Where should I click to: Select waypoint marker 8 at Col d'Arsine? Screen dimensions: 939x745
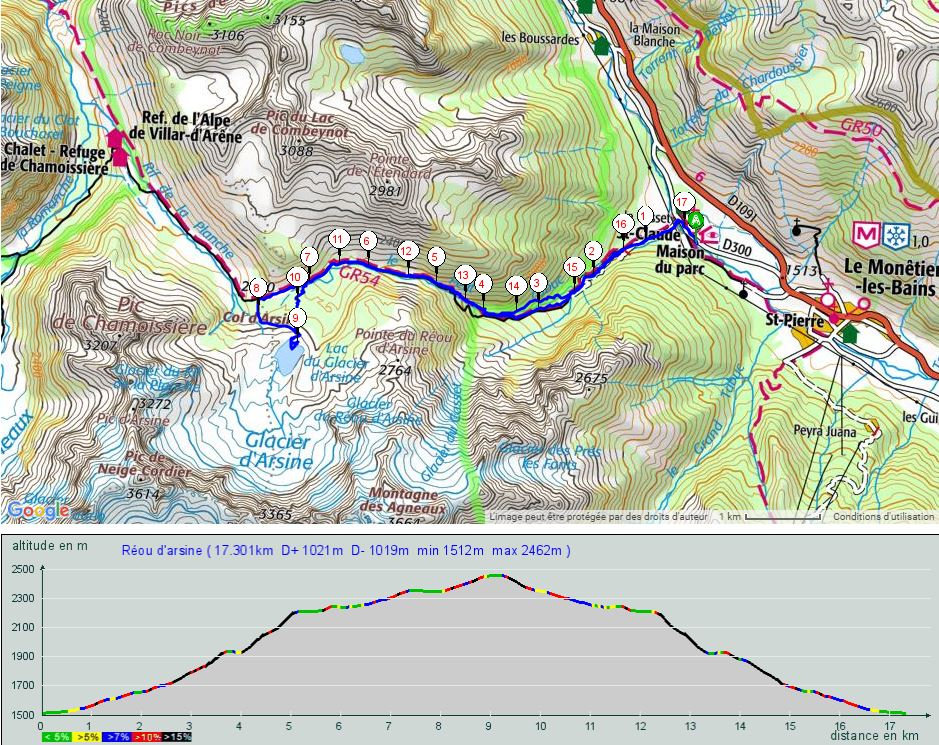[x=257, y=288]
